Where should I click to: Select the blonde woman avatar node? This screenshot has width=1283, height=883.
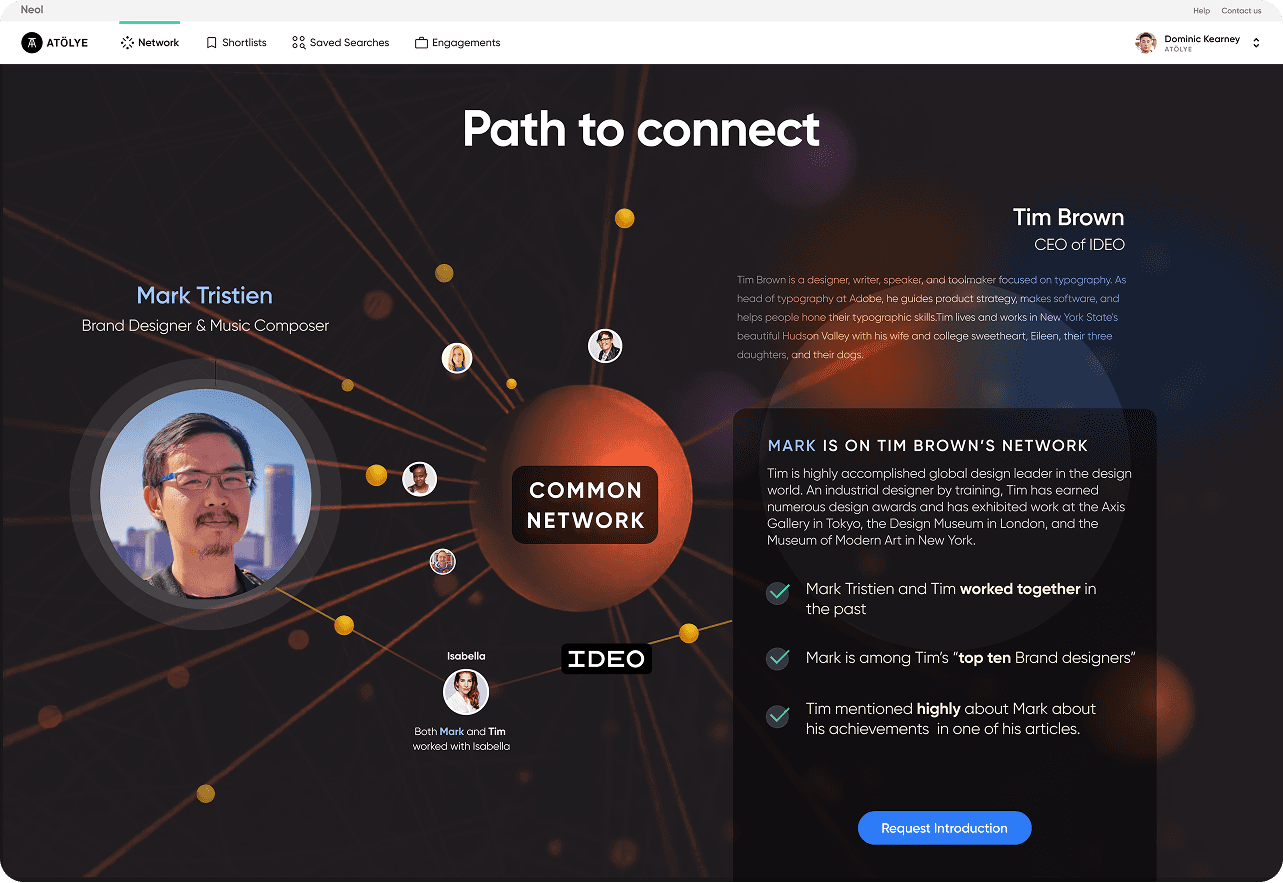click(x=457, y=358)
